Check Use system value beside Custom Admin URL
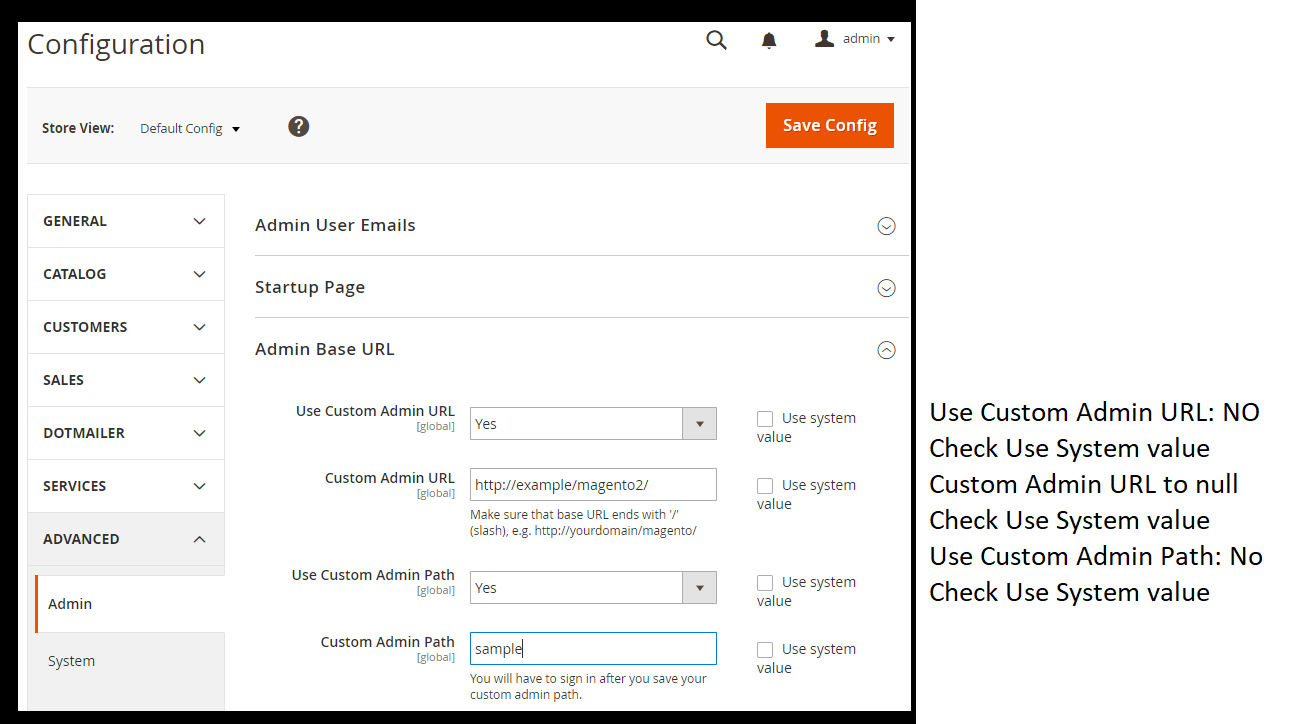This screenshot has width=1303, height=724. coord(765,485)
